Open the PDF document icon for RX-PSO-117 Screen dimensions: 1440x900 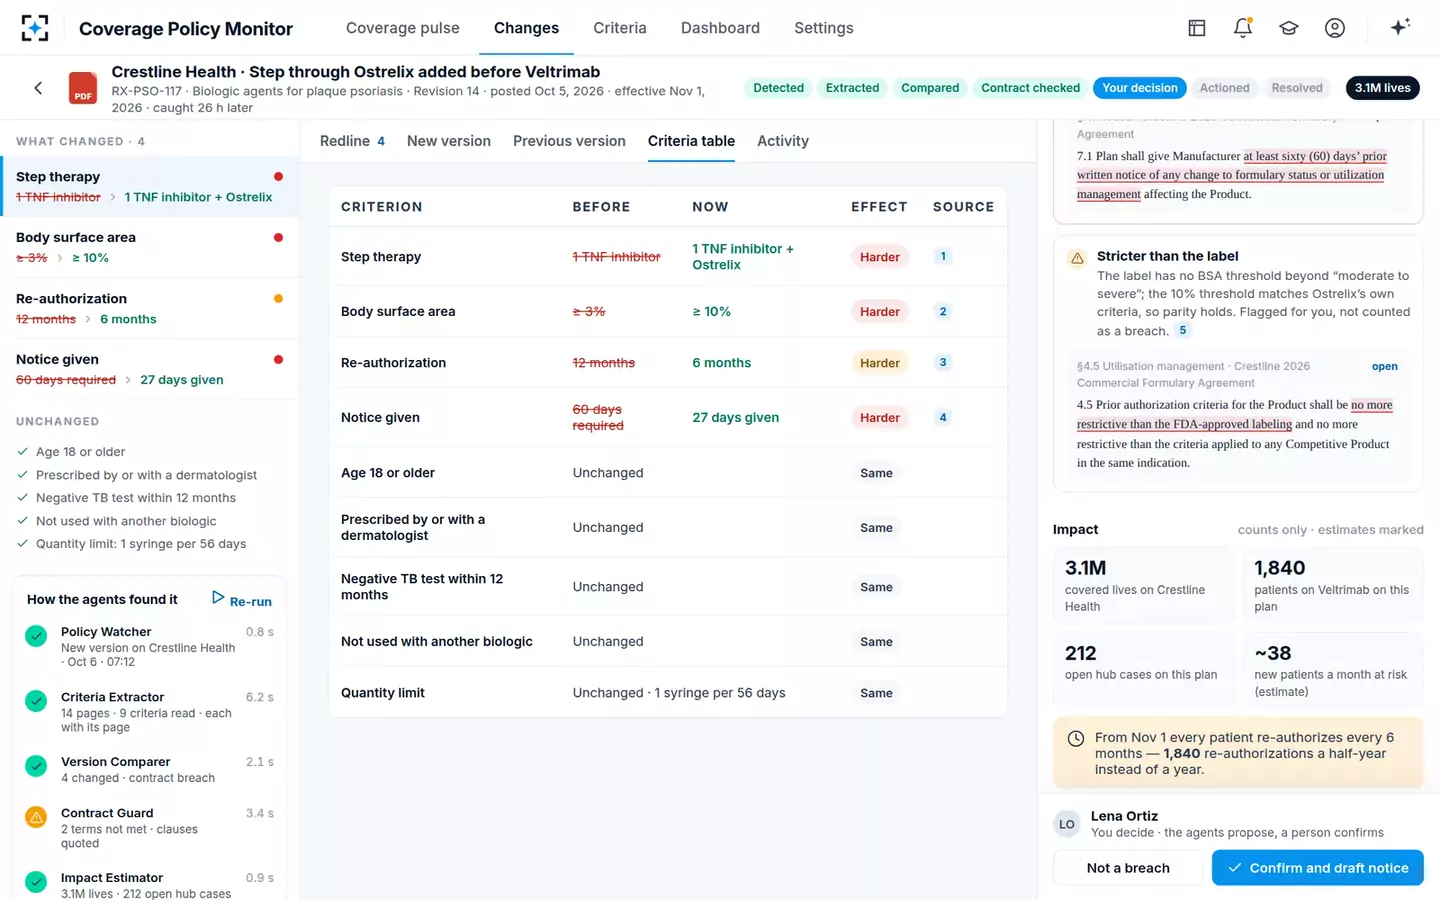point(83,88)
